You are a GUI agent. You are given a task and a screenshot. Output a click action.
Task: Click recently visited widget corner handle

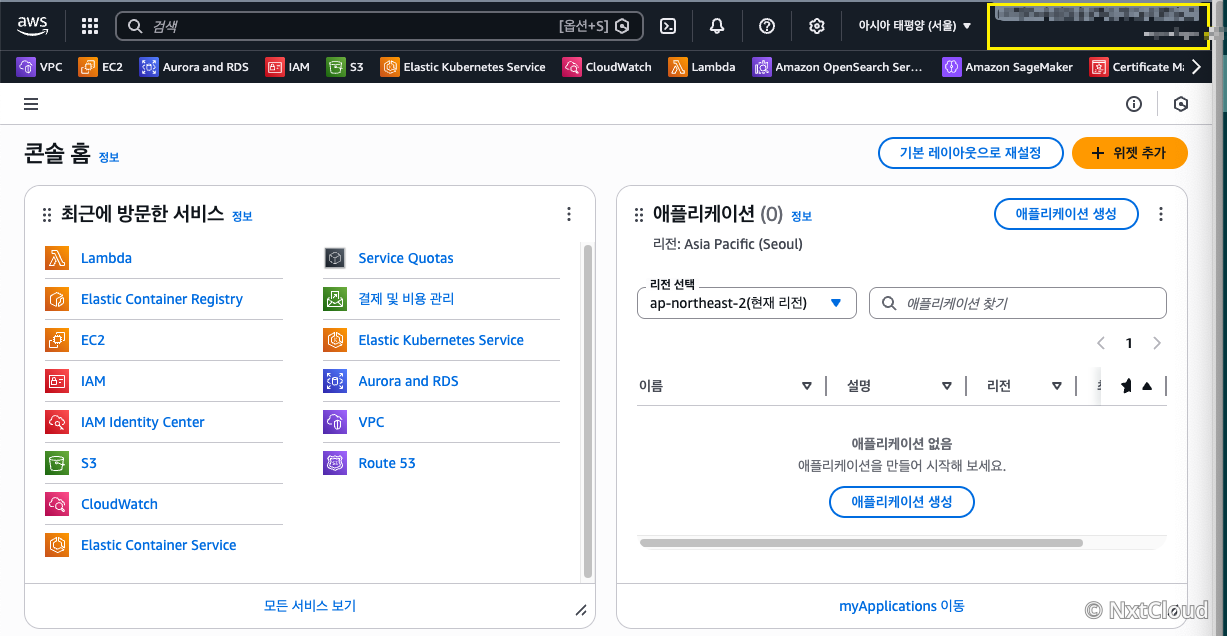coord(581,609)
